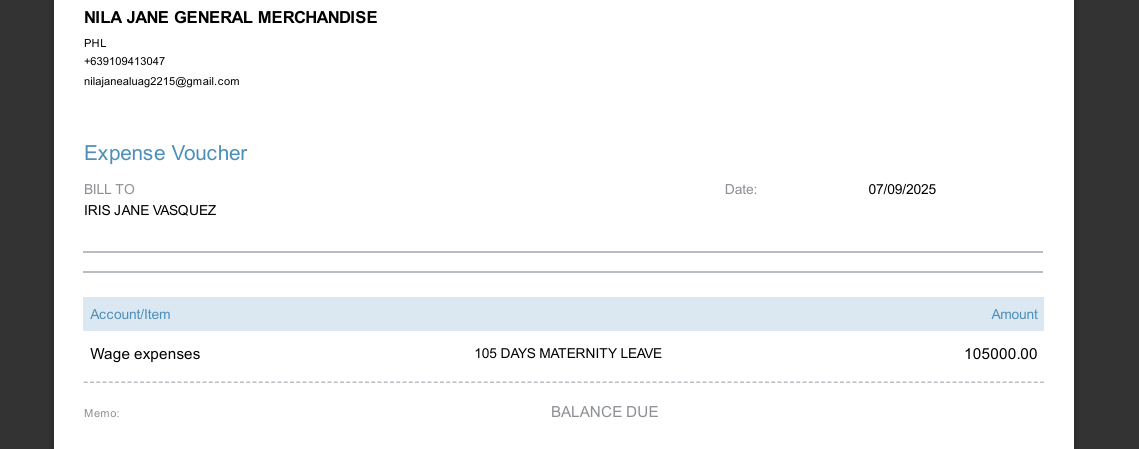Click the 105 DAYS MATERNITY LEAVE description
Image resolution: width=1139 pixels, height=449 pixels.
568,353
